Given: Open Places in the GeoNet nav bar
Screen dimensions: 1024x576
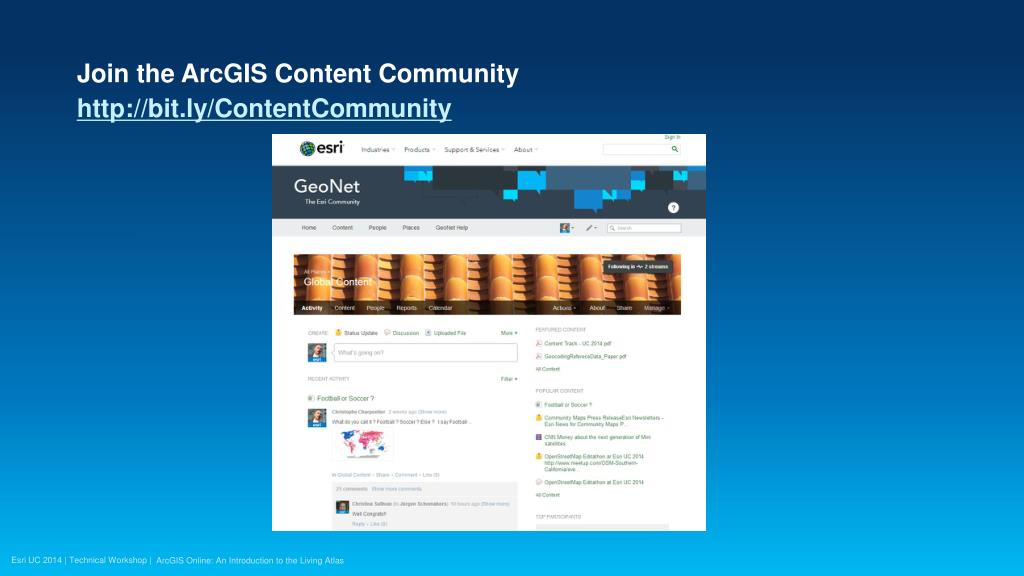Looking at the screenshot, I should (x=411, y=228).
